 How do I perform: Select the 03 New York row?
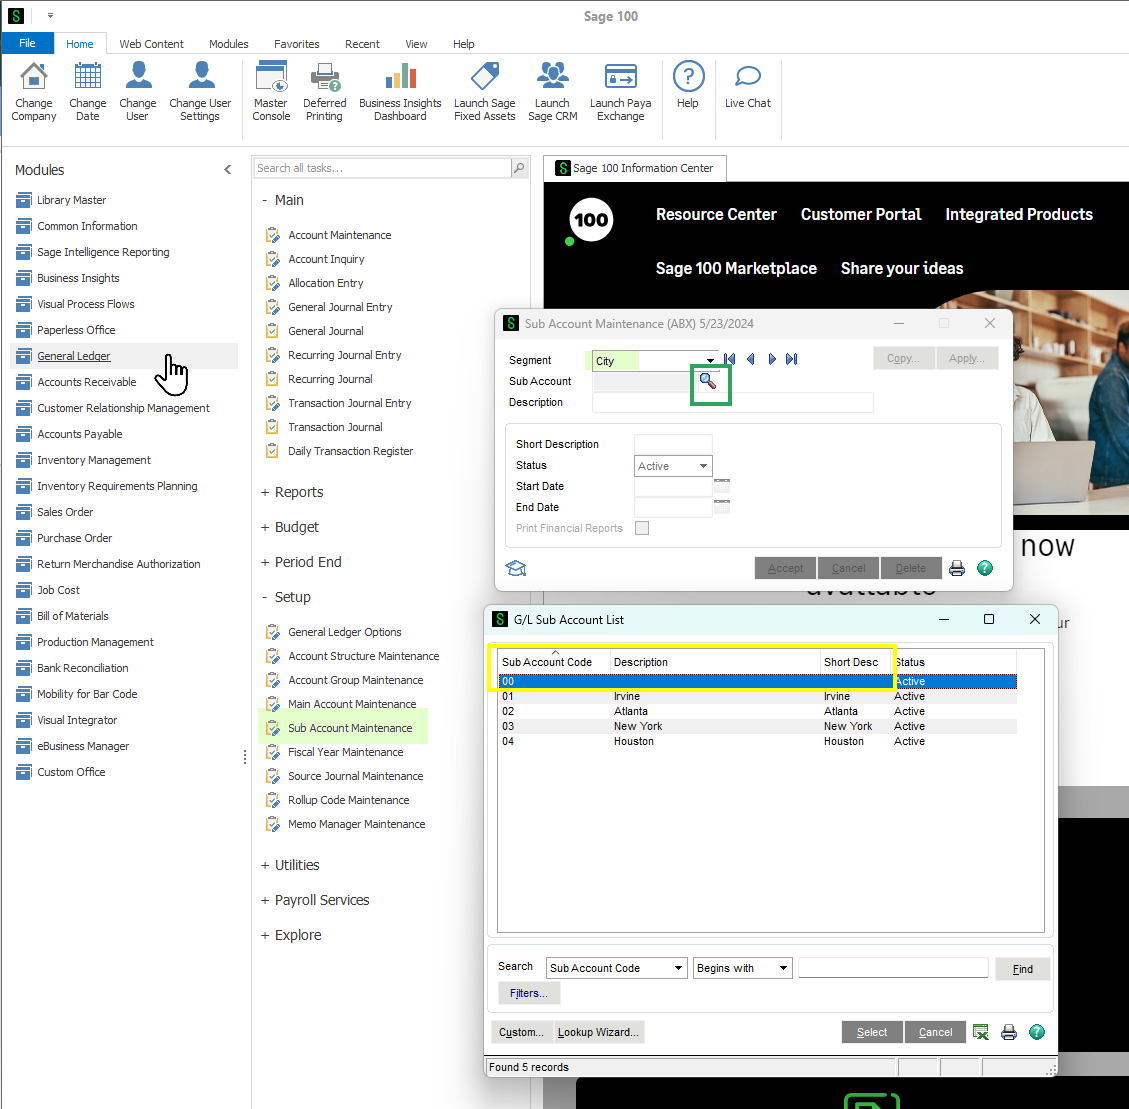[x=757, y=727]
